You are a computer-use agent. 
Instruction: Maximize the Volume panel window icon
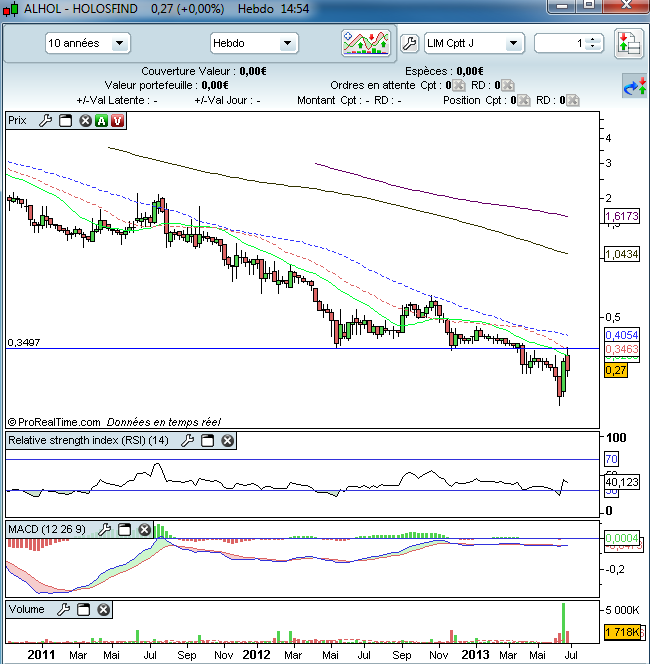(x=83, y=609)
